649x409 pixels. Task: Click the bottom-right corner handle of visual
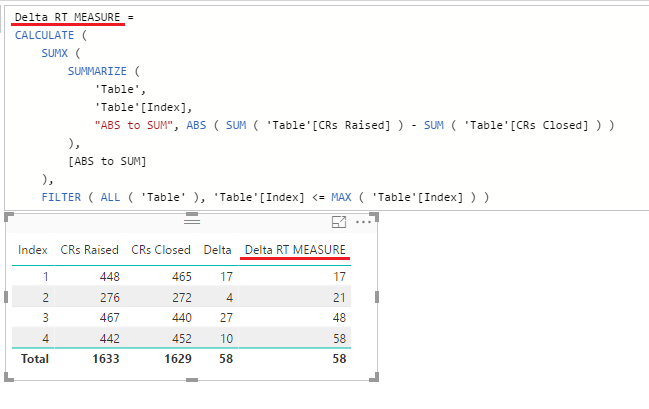tap(374, 377)
